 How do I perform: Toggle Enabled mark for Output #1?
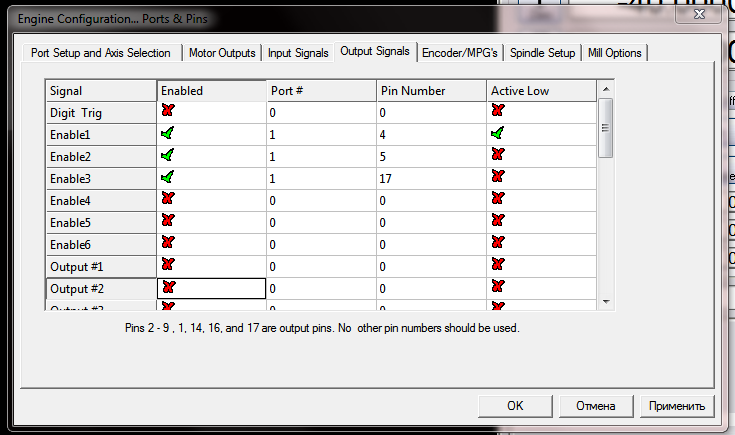point(168,264)
